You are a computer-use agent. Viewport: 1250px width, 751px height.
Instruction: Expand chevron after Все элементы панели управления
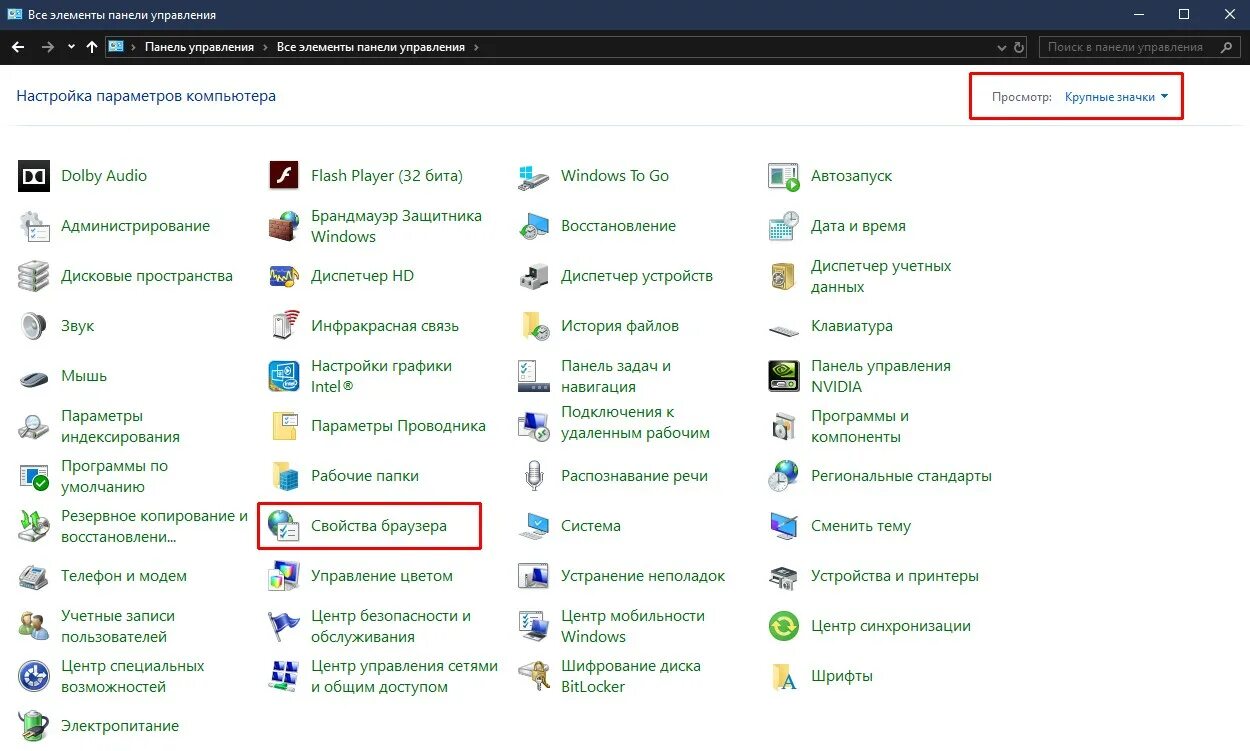[x=476, y=47]
